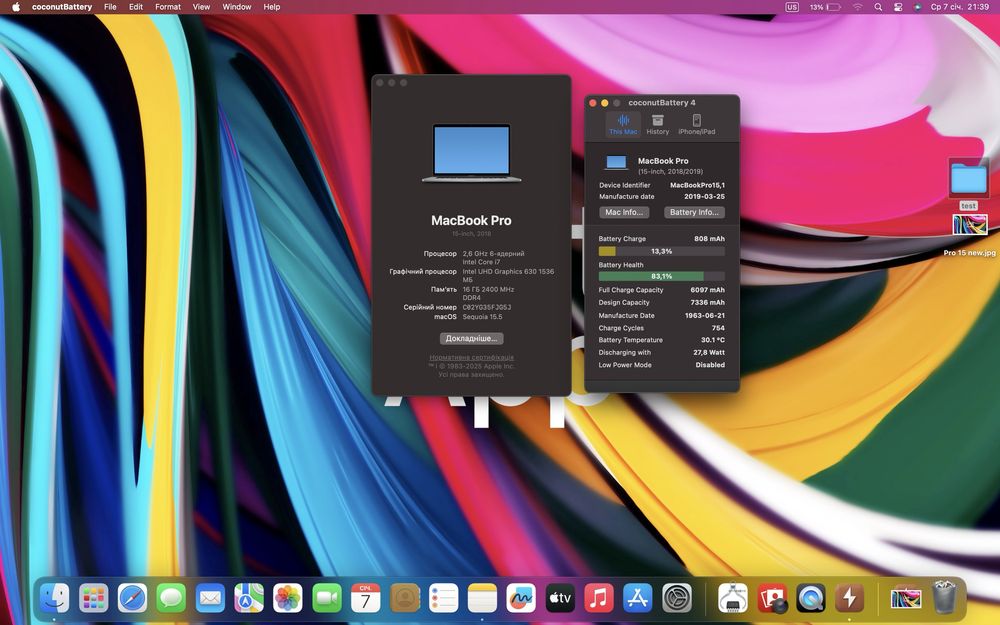Open the Edit menu
Screen dimensions: 1000x625
point(136,7)
